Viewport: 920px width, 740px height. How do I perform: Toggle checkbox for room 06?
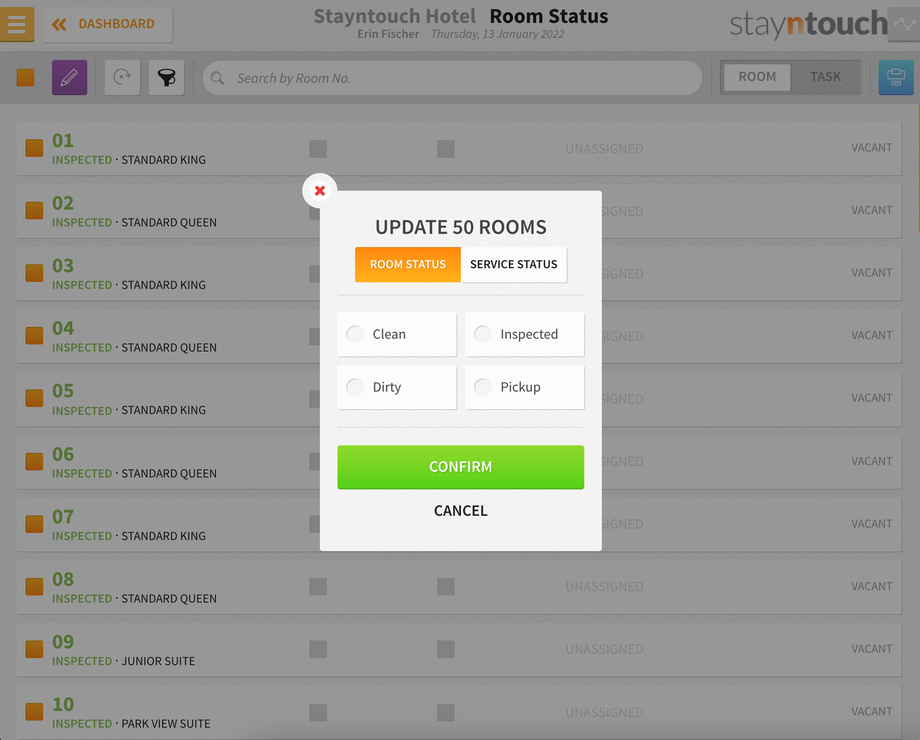click(x=34, y=461)
